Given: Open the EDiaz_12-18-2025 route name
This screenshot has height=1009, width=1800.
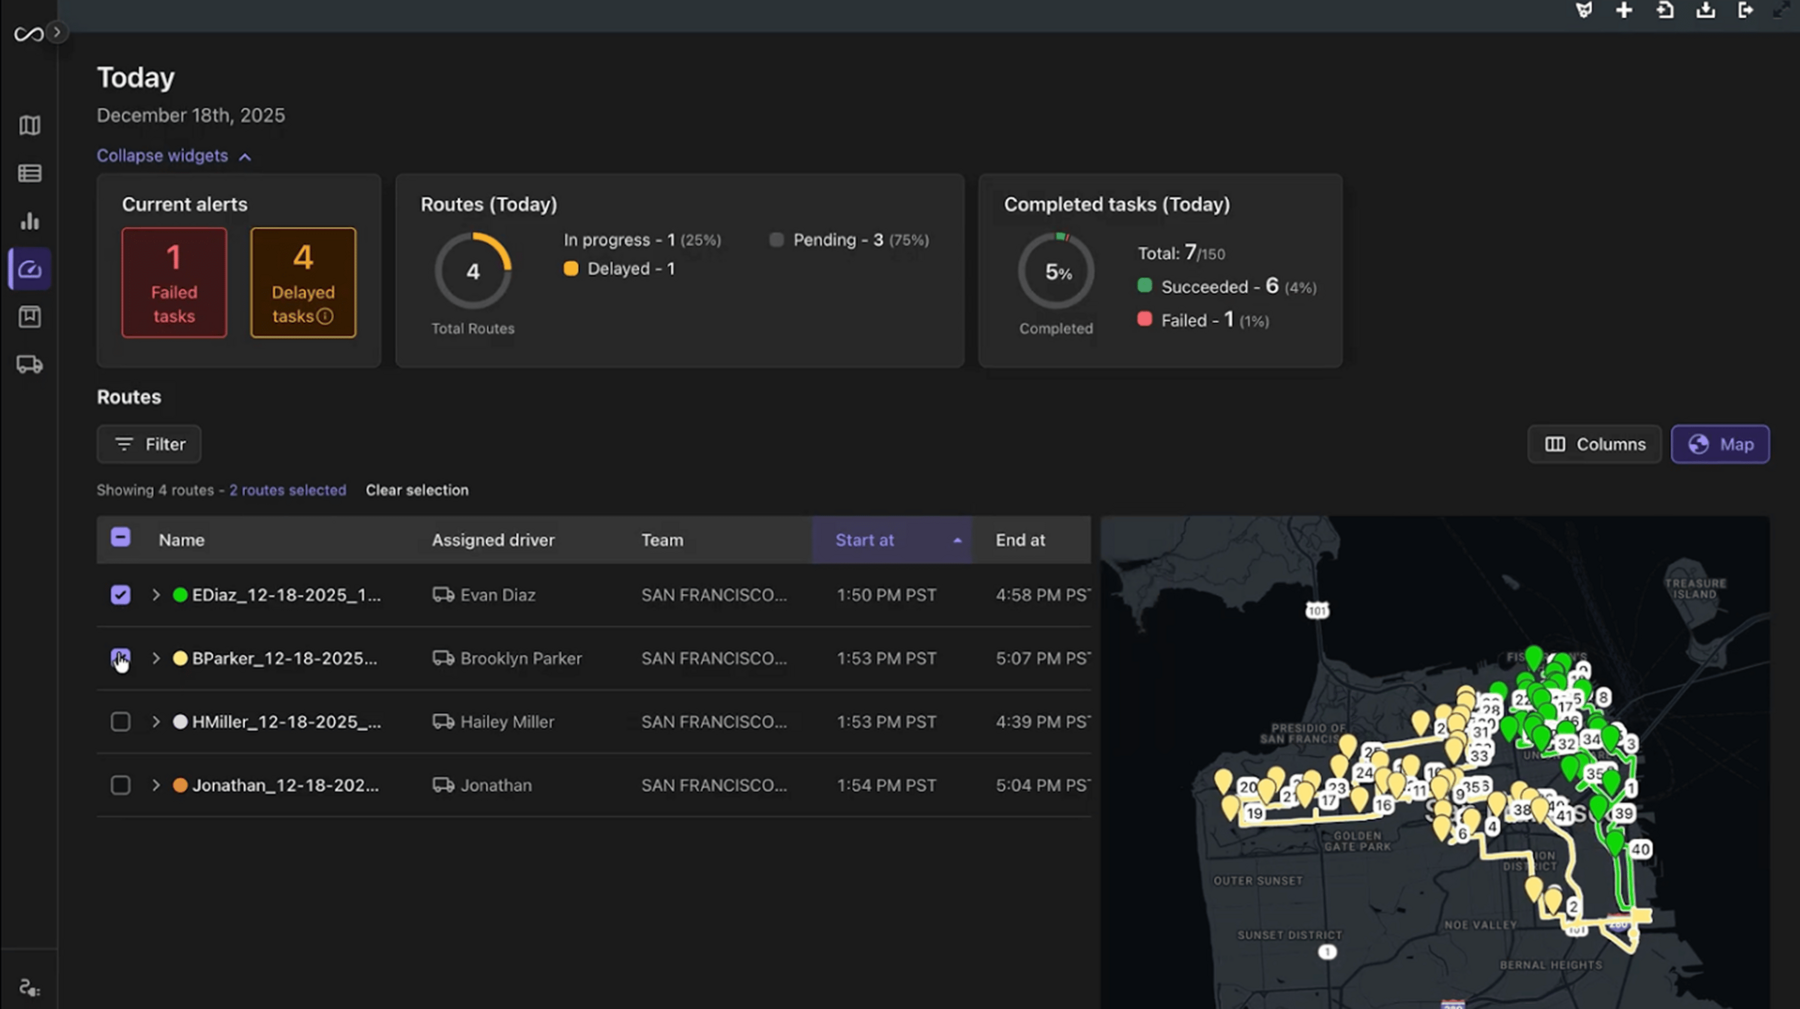Looking at the screenshot, I should click(x=286, y=595).
